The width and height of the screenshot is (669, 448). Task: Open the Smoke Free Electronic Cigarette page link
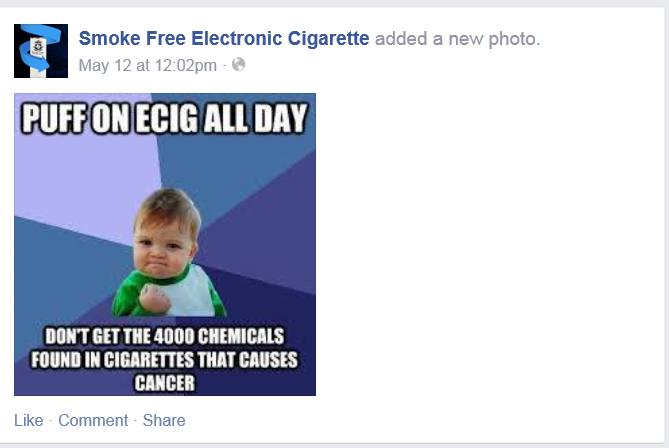click(x=224, y=39)
